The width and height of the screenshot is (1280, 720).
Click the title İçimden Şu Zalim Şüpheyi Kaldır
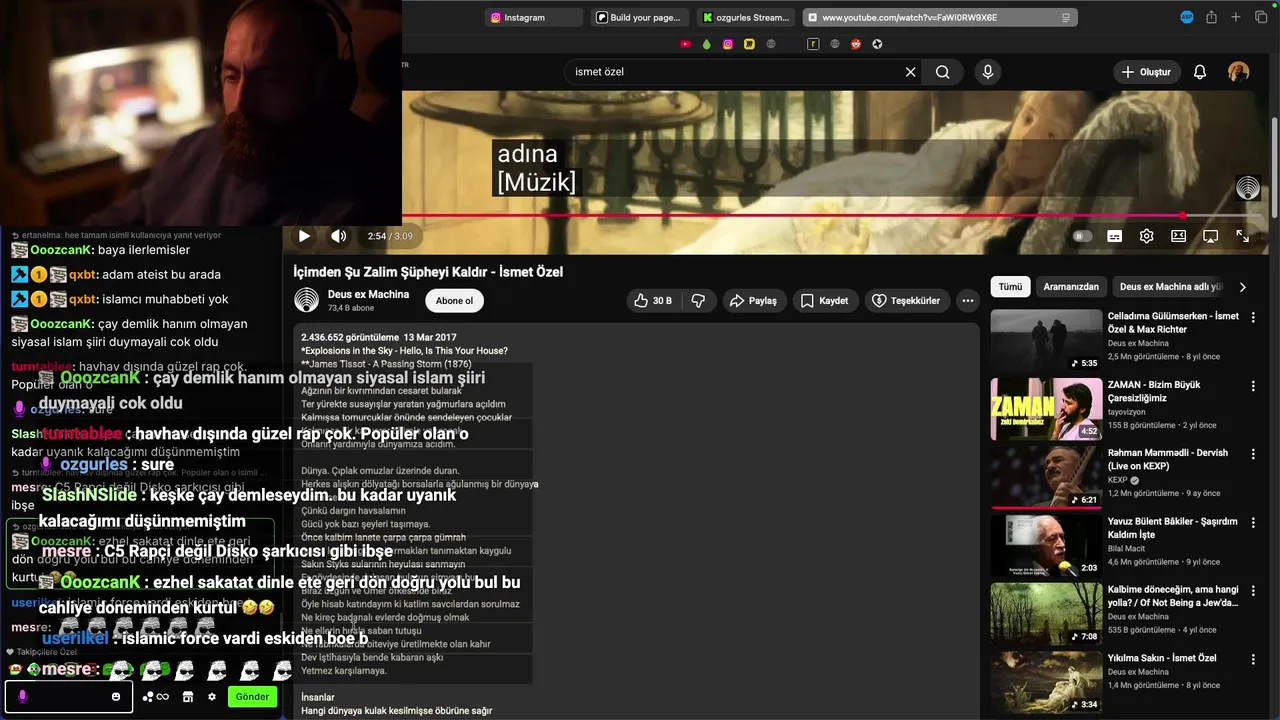click(428, 272)
